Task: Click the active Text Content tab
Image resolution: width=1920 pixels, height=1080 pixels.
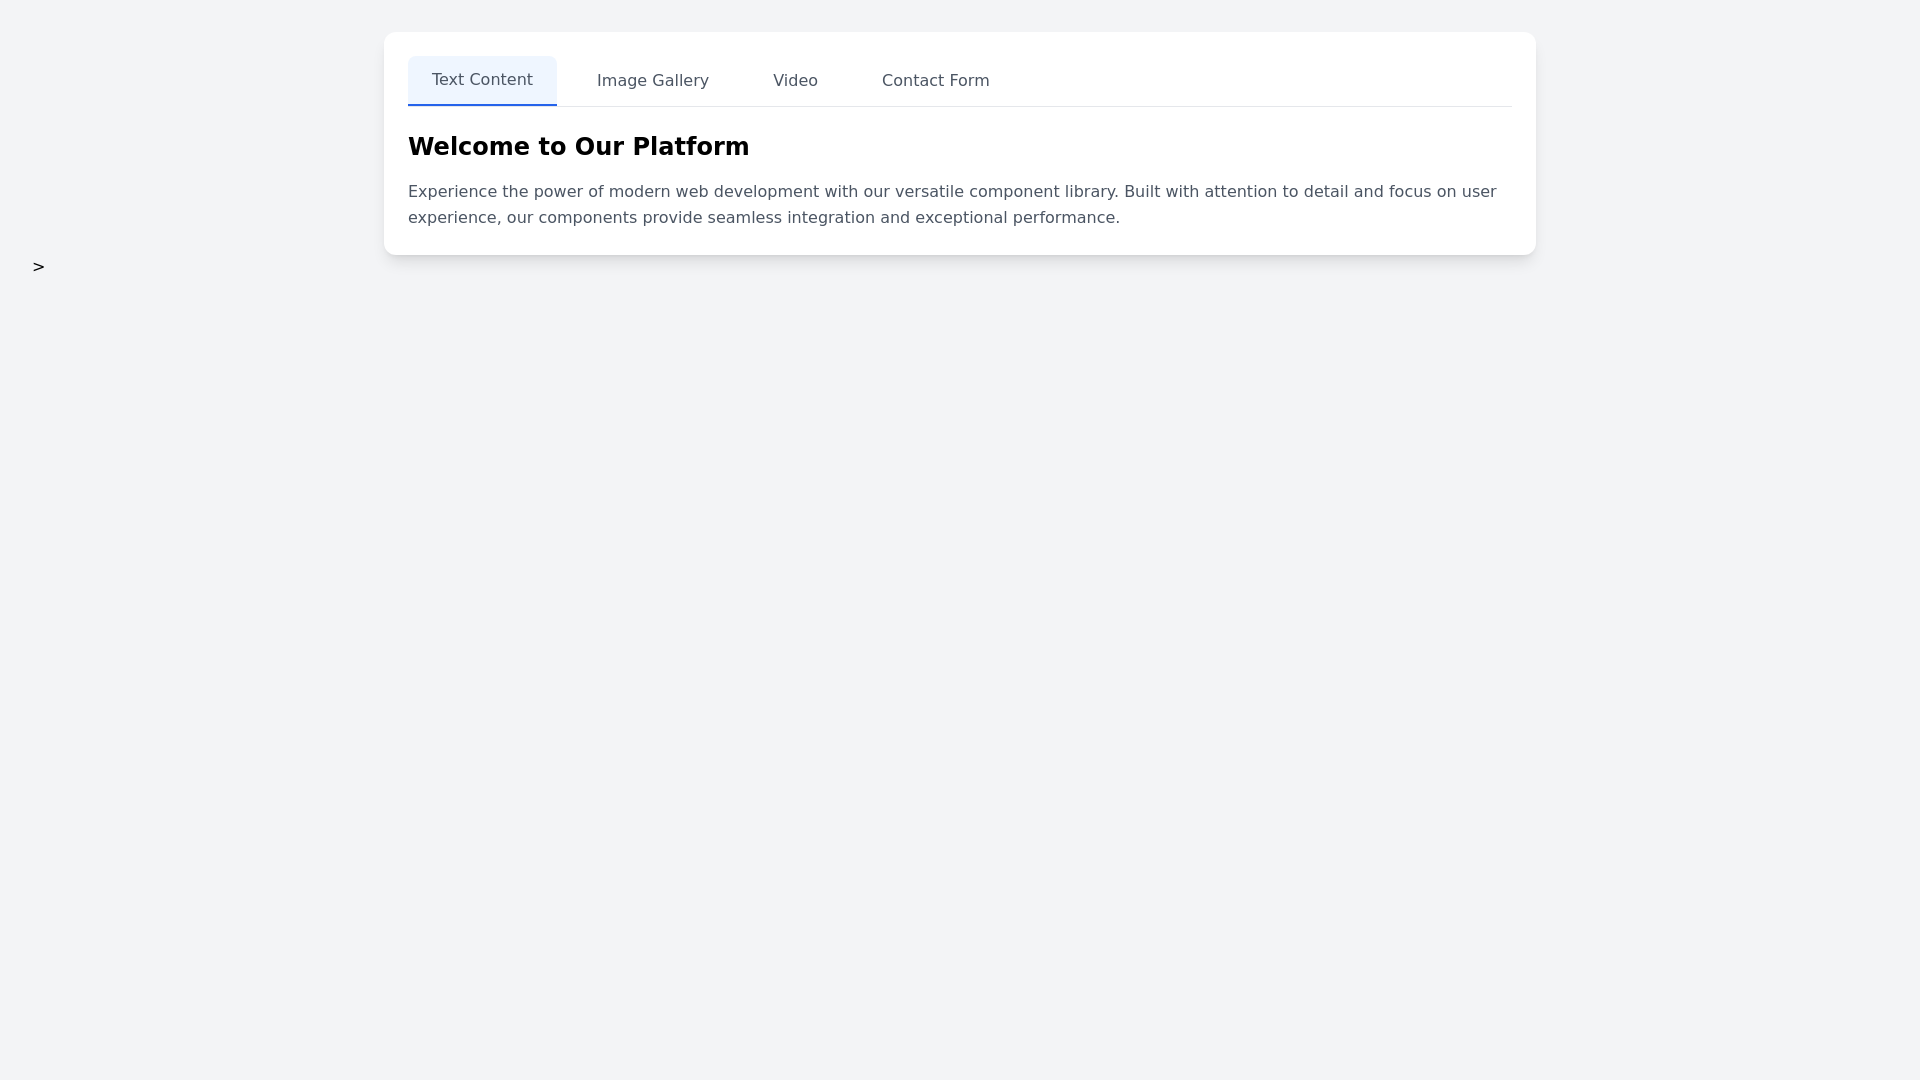Action: [482, 80]
